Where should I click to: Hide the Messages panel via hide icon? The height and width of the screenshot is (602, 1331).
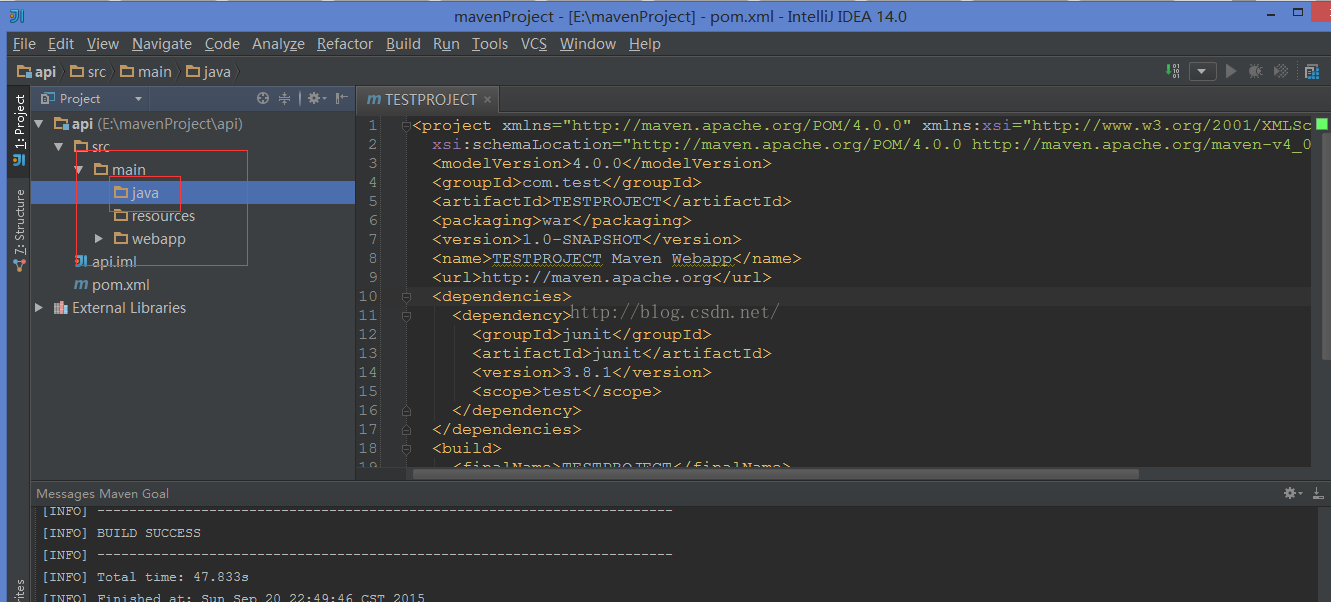(1317, 493)
